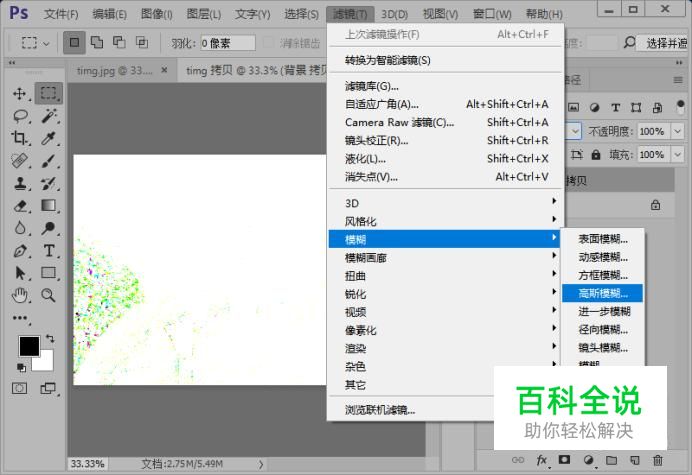Open the 图像(I) menu
The width and height of the screenshot is (692, 475).
click(x=157, y=14)
